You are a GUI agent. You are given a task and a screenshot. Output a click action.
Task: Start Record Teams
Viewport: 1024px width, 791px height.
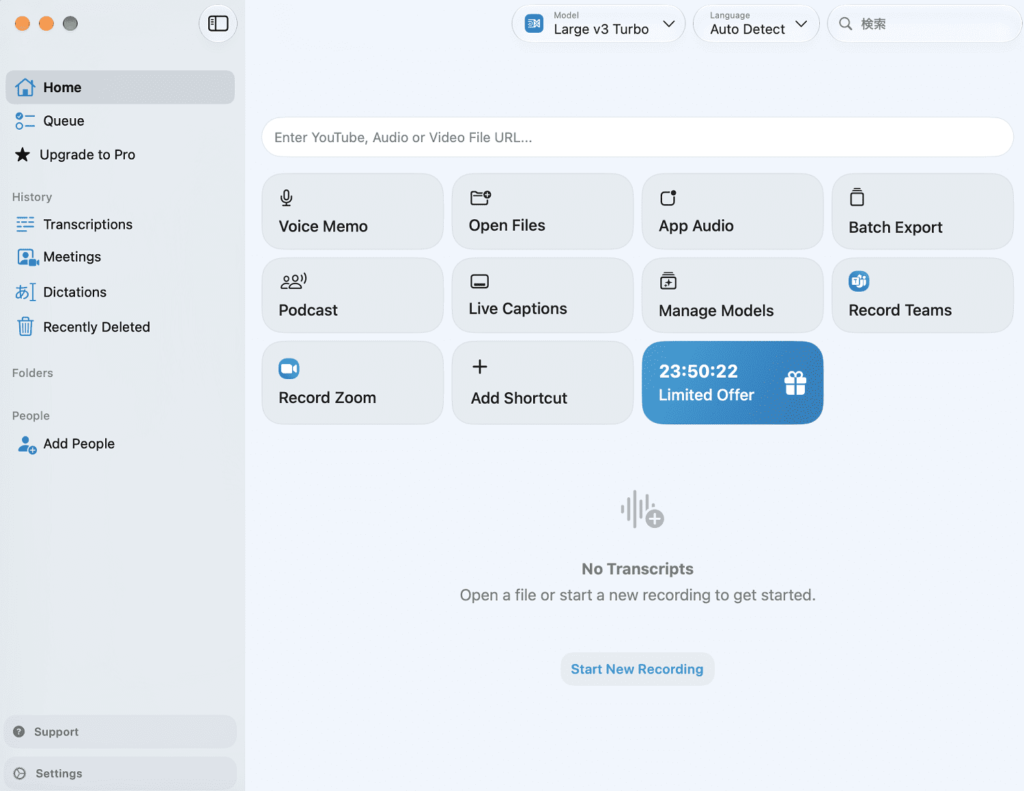[x=923, y=295]
